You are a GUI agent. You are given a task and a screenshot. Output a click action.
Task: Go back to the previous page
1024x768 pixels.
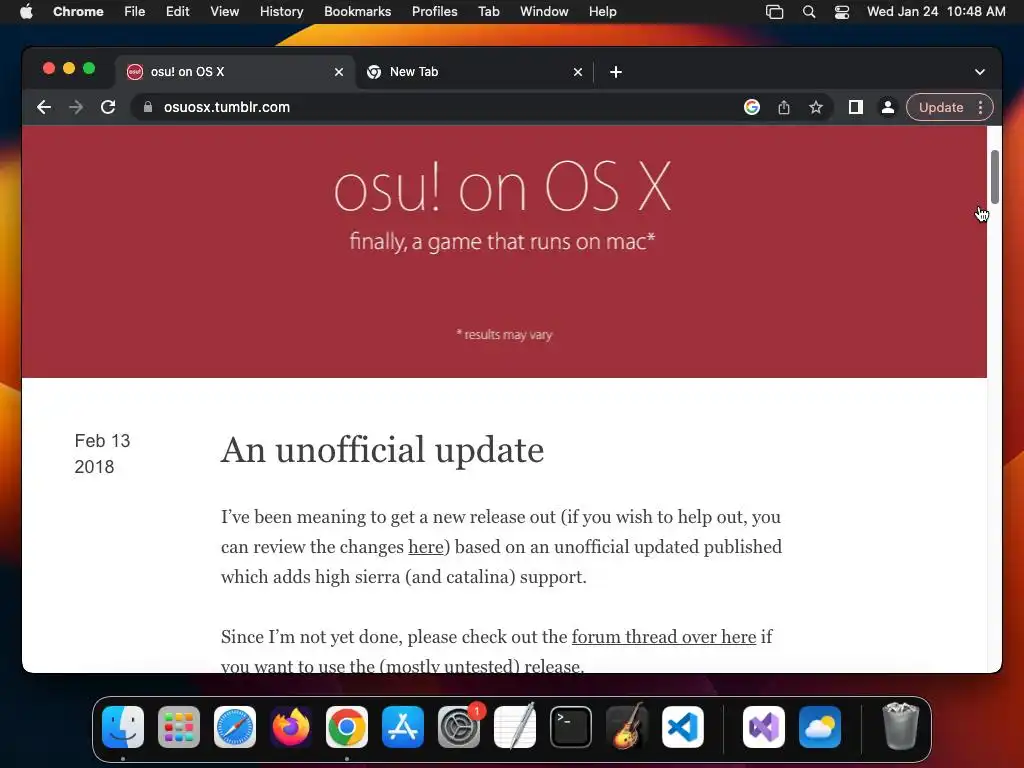[x=44, y=107]
